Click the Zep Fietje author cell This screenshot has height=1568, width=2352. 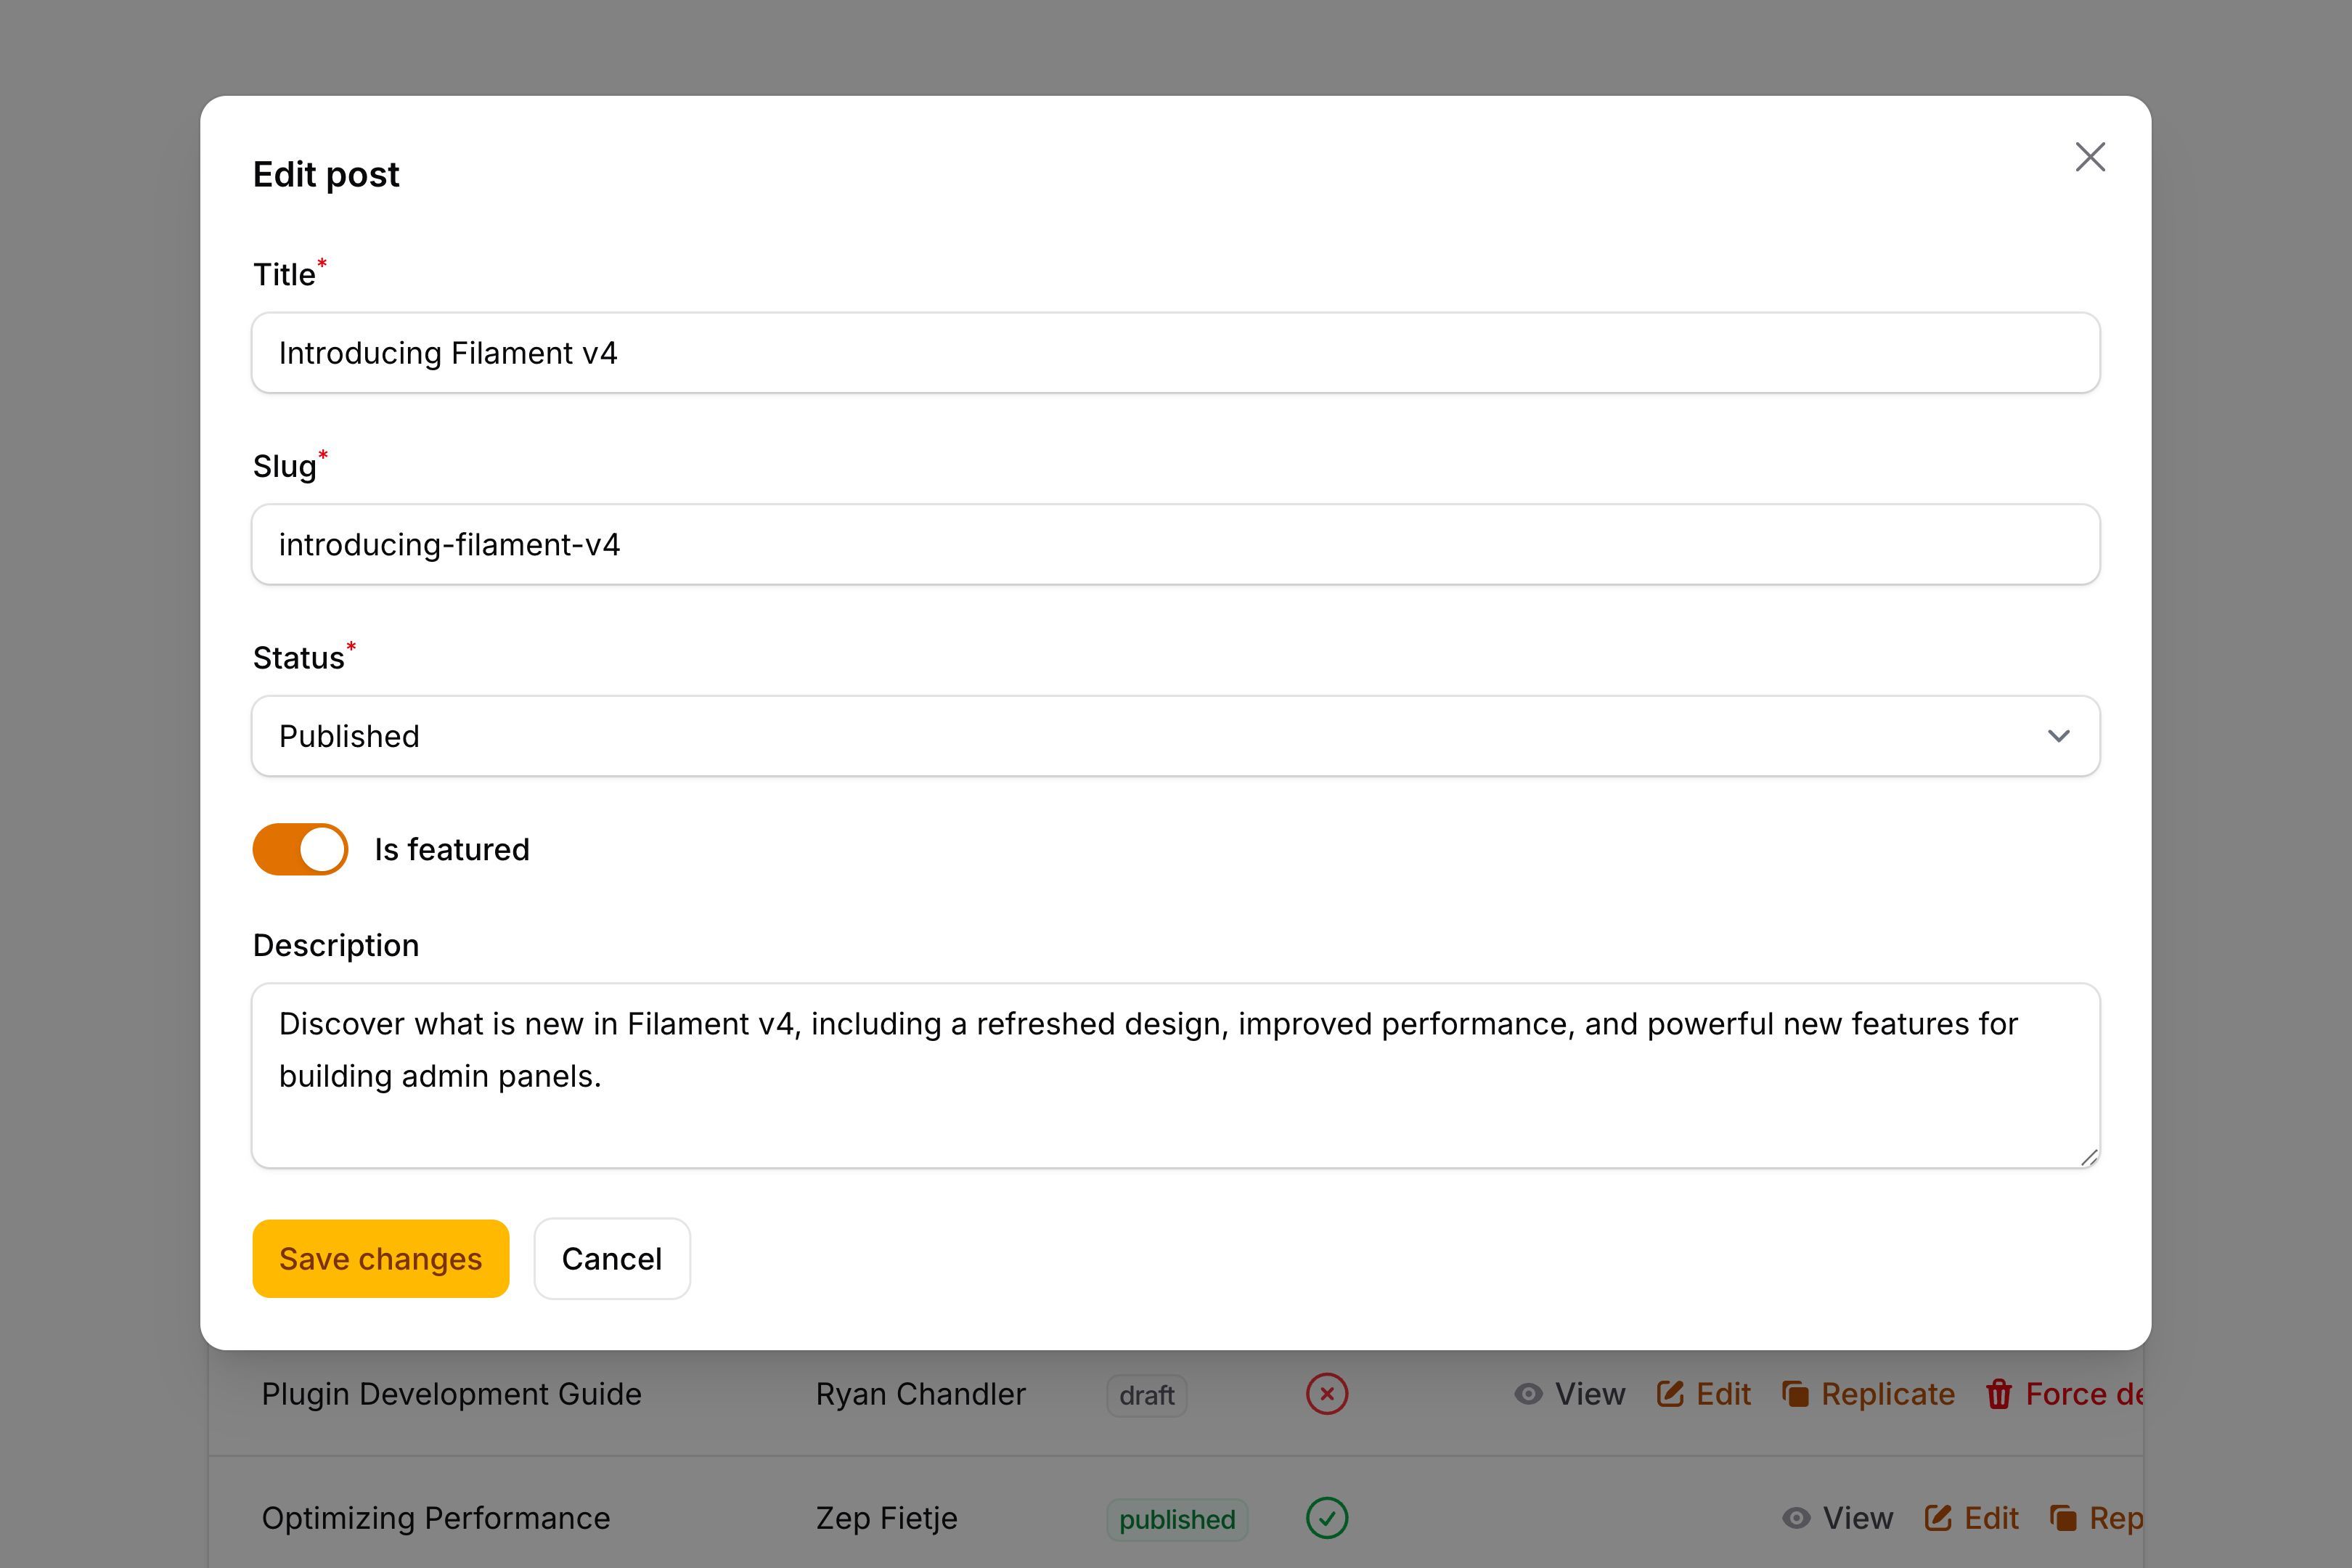(x=886, y=1518)
